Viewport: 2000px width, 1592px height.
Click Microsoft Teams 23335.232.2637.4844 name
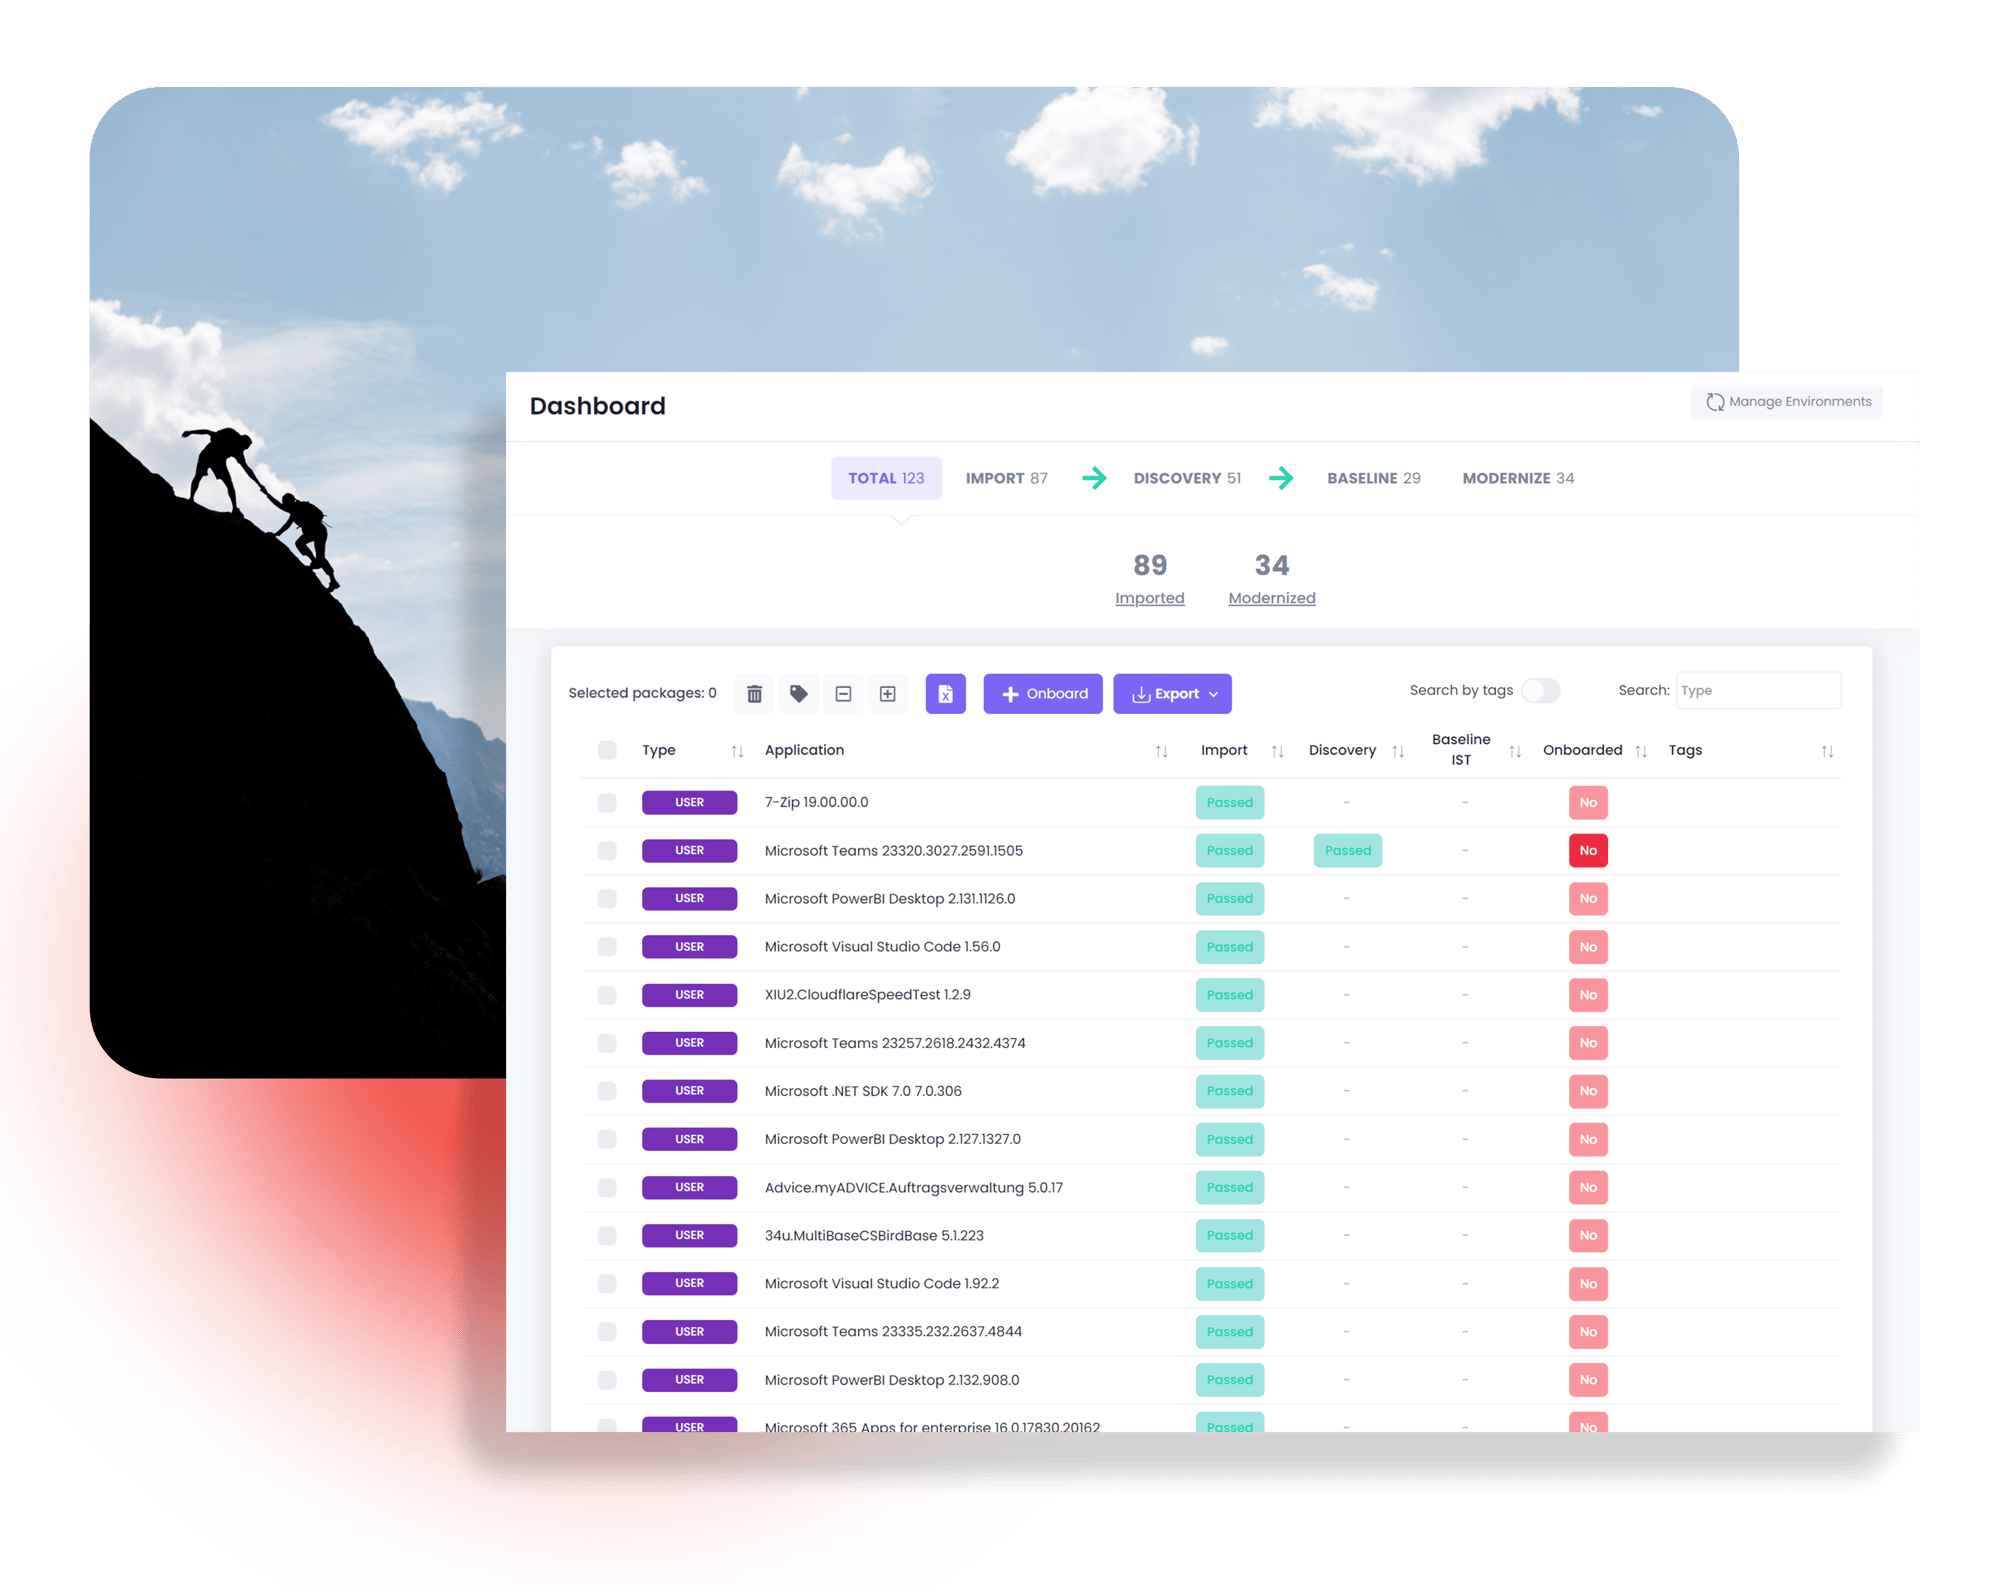[x=893, y=1331]
